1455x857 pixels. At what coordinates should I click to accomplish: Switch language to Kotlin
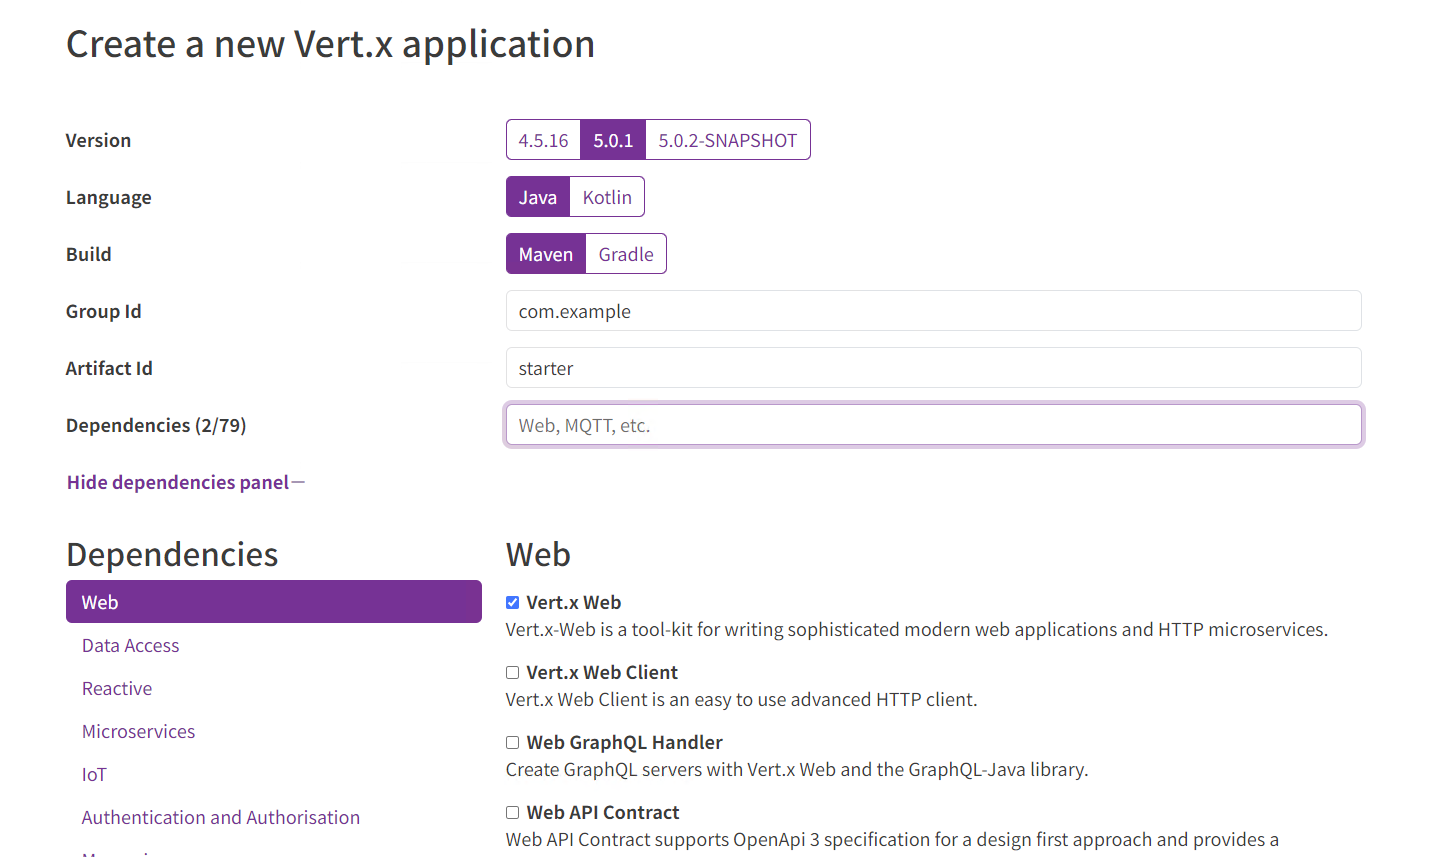(x=607, y=197)
